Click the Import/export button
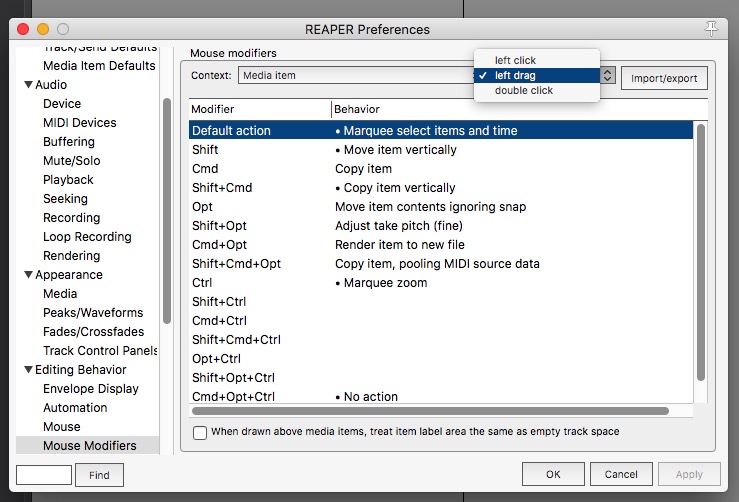 664,78
